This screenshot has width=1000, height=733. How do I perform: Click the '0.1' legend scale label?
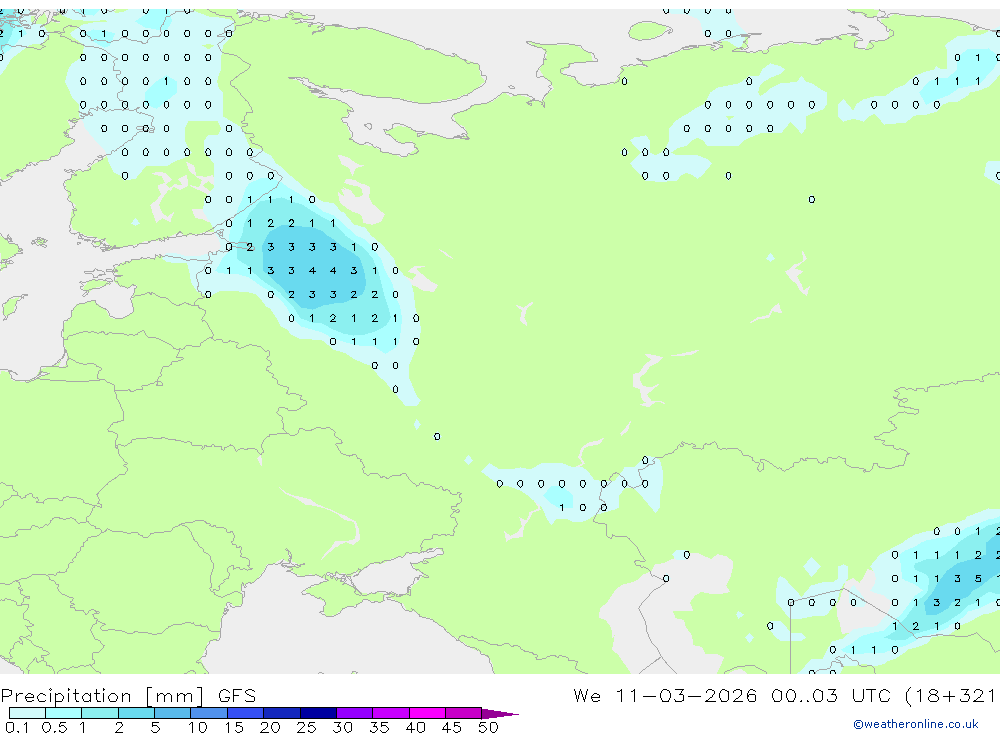point(17,727)
